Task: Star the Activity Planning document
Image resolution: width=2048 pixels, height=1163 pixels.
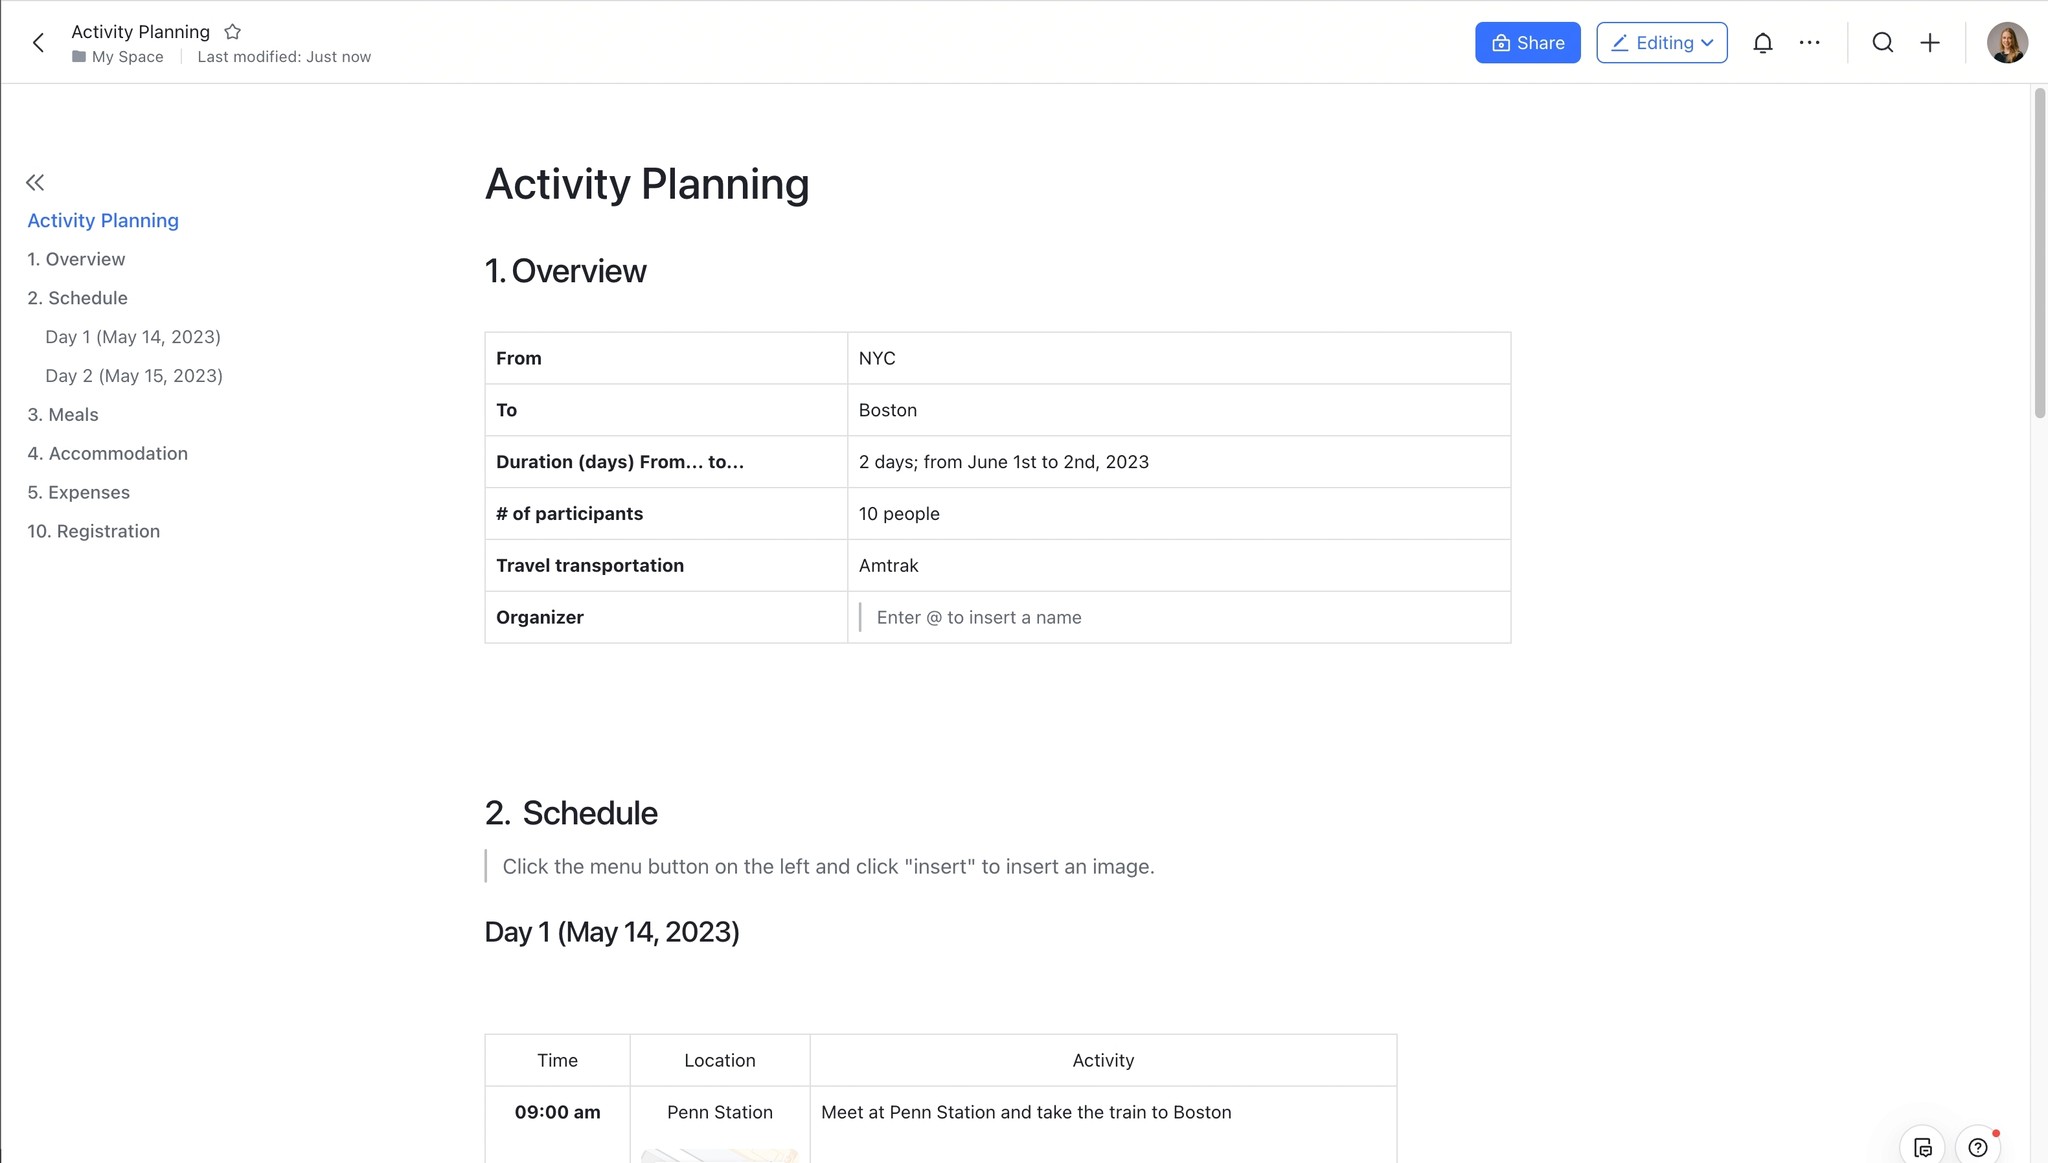Action: [232, 31]
